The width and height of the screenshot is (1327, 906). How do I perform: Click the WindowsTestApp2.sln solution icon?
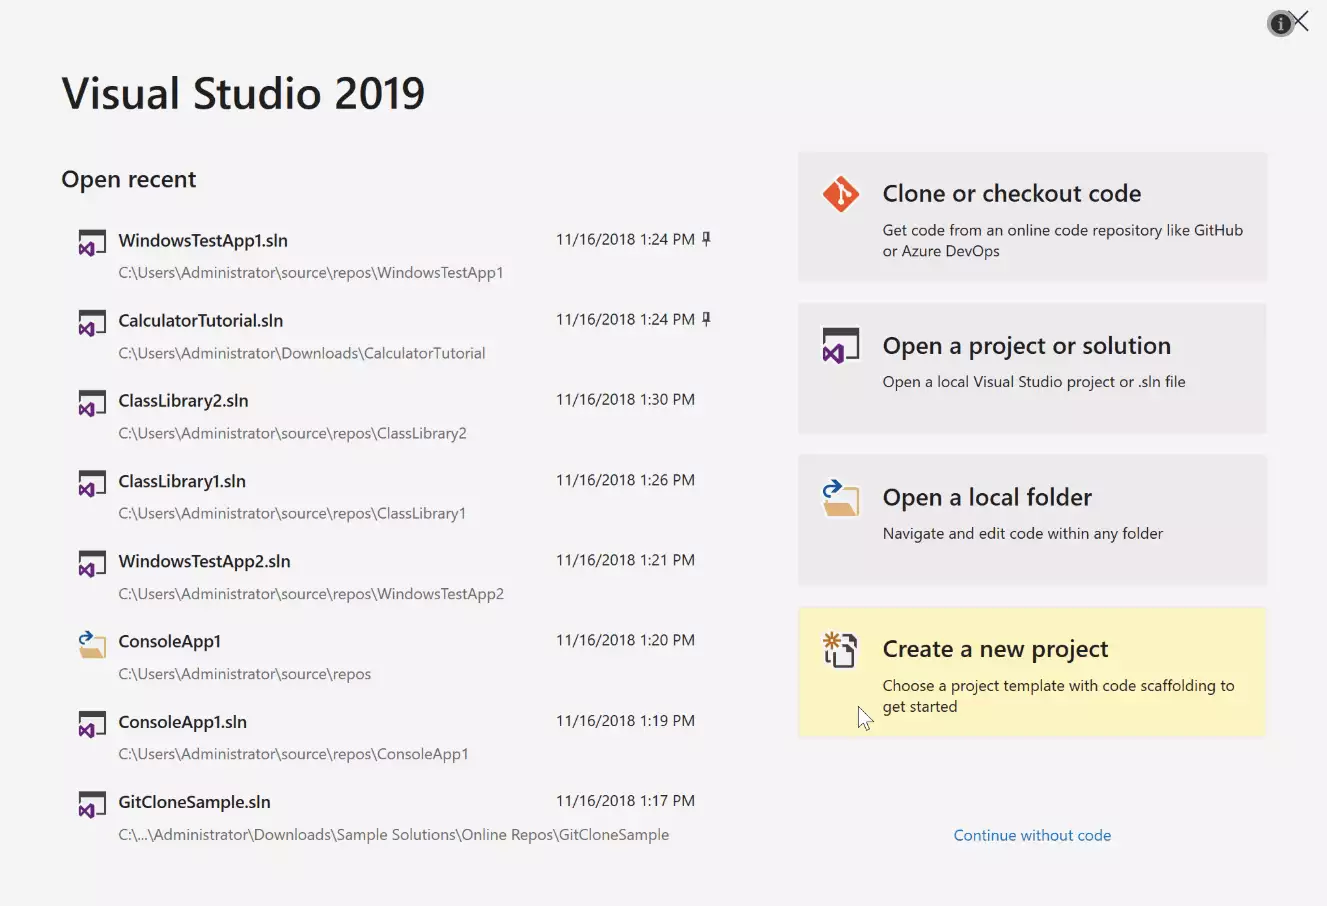pos(92,564)
